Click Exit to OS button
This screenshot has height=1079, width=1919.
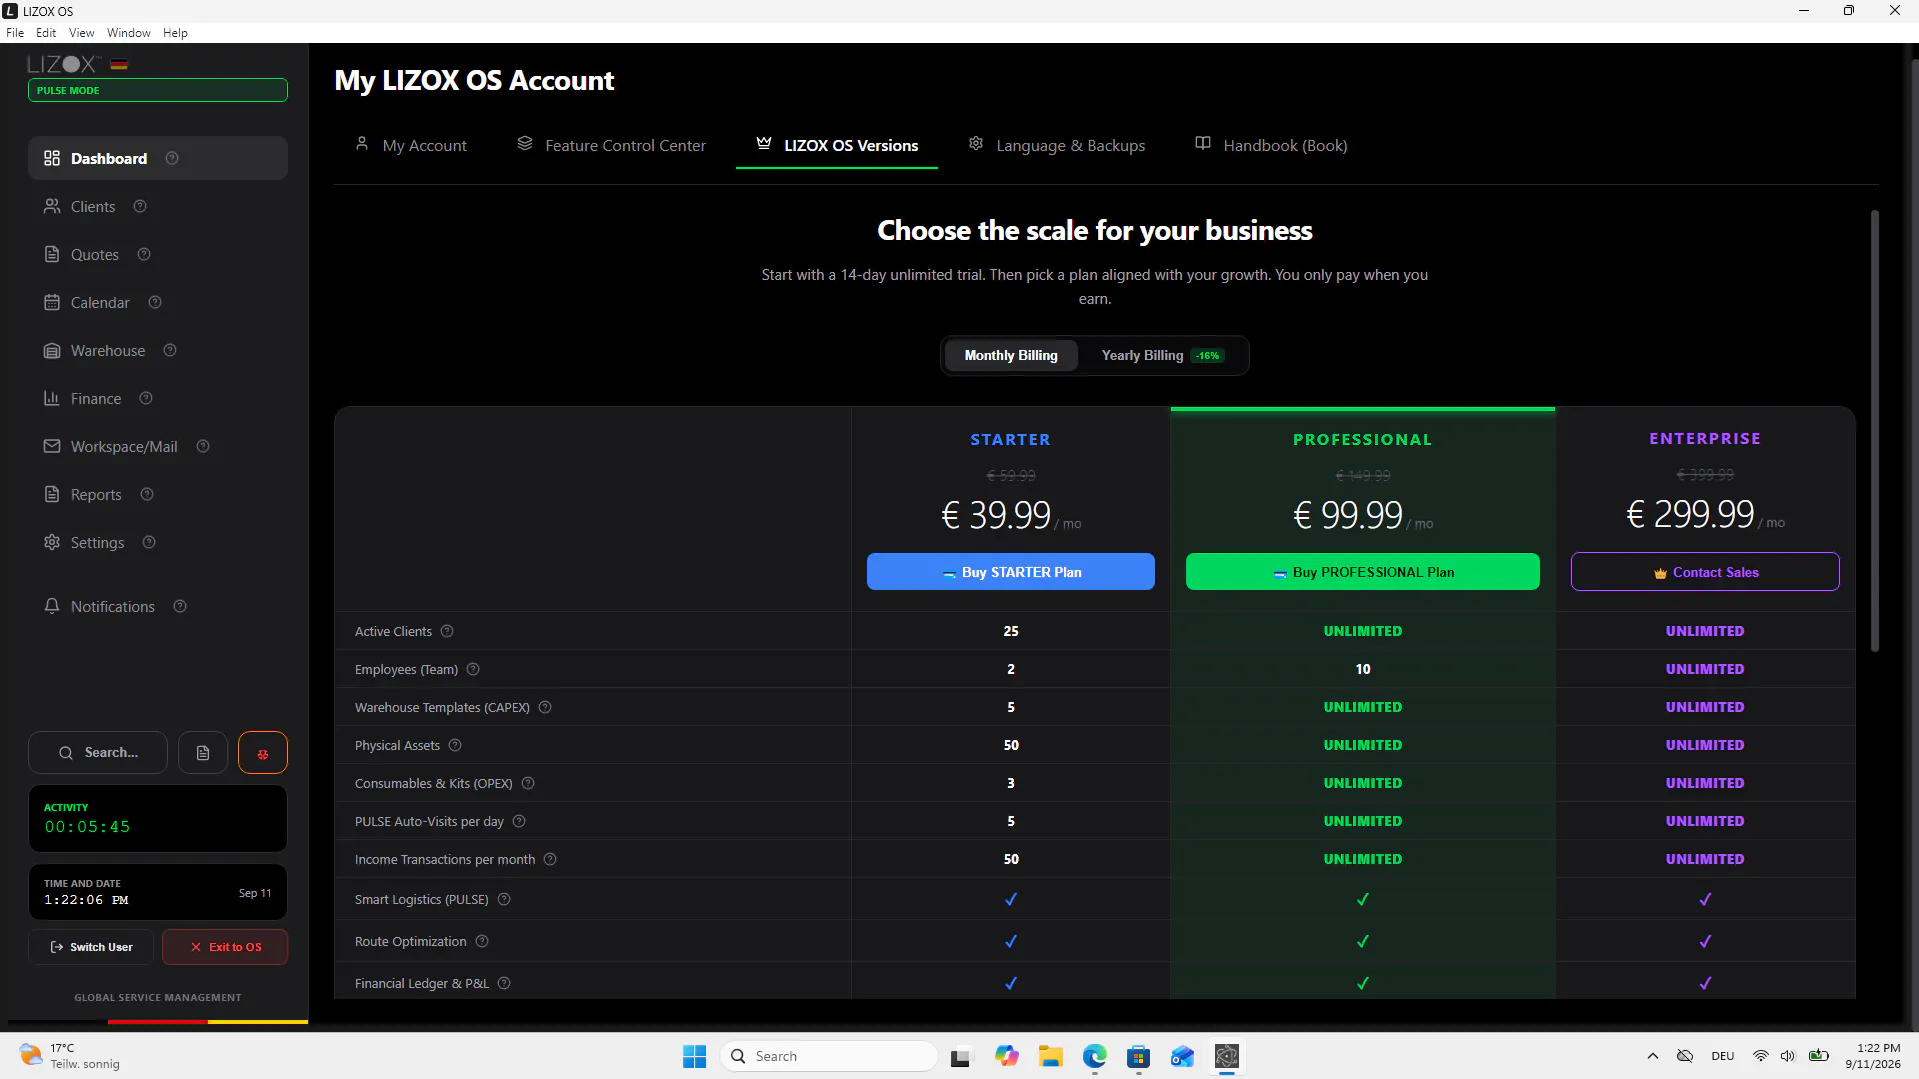[x=225, y=947]
